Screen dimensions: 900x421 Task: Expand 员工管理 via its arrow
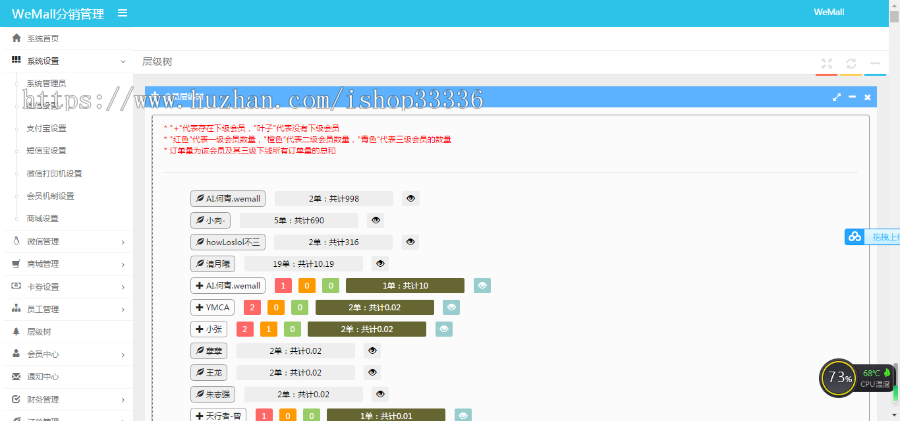pos(123,310)
